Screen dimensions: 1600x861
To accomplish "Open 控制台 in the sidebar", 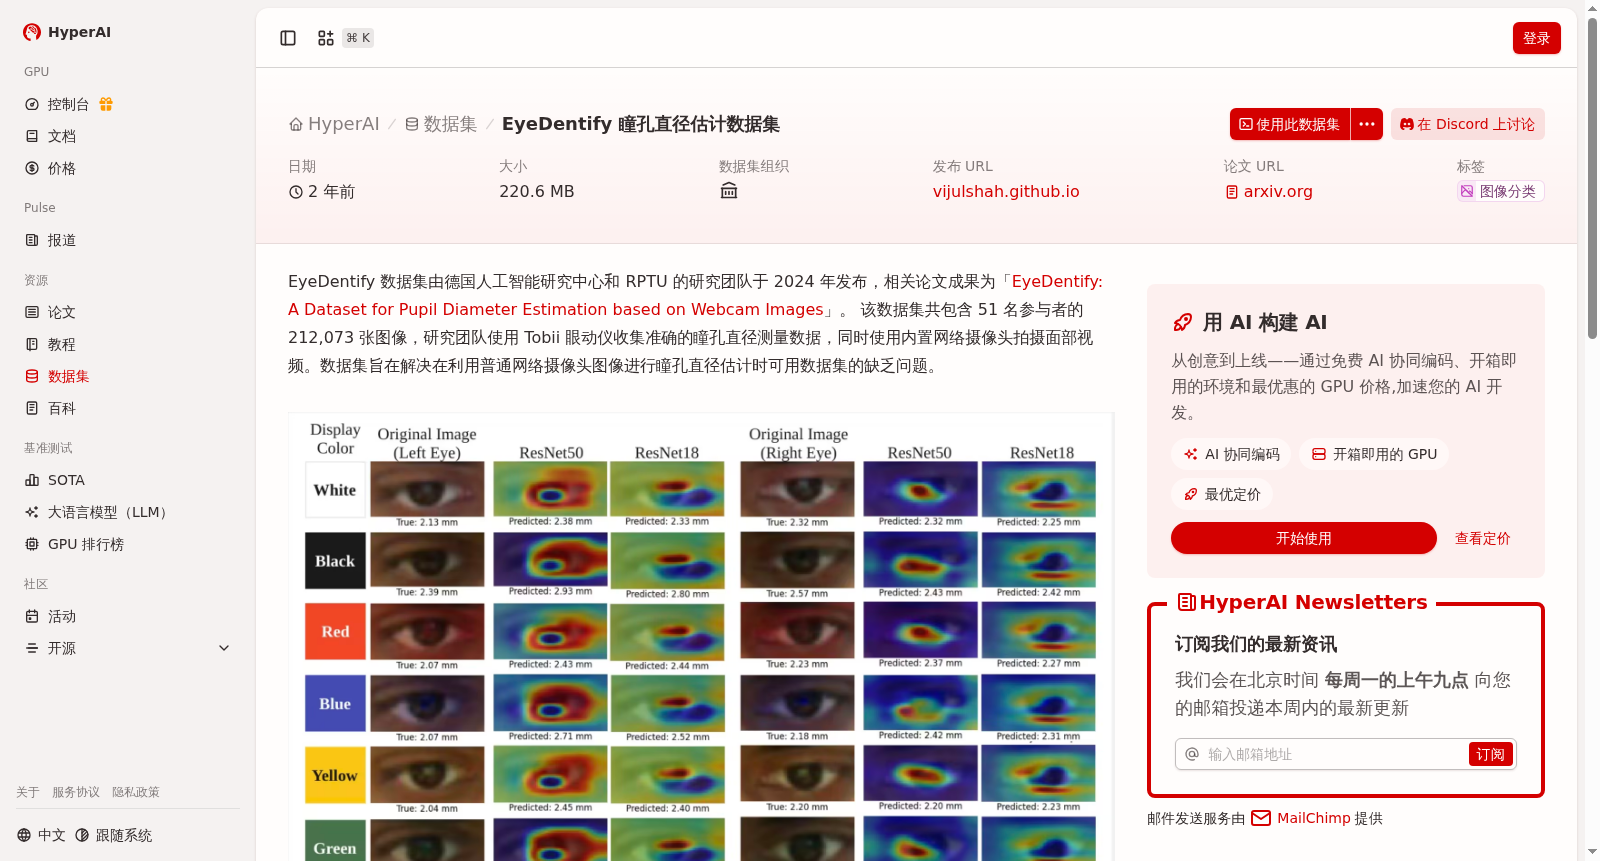I will click(x=68, y=104).
